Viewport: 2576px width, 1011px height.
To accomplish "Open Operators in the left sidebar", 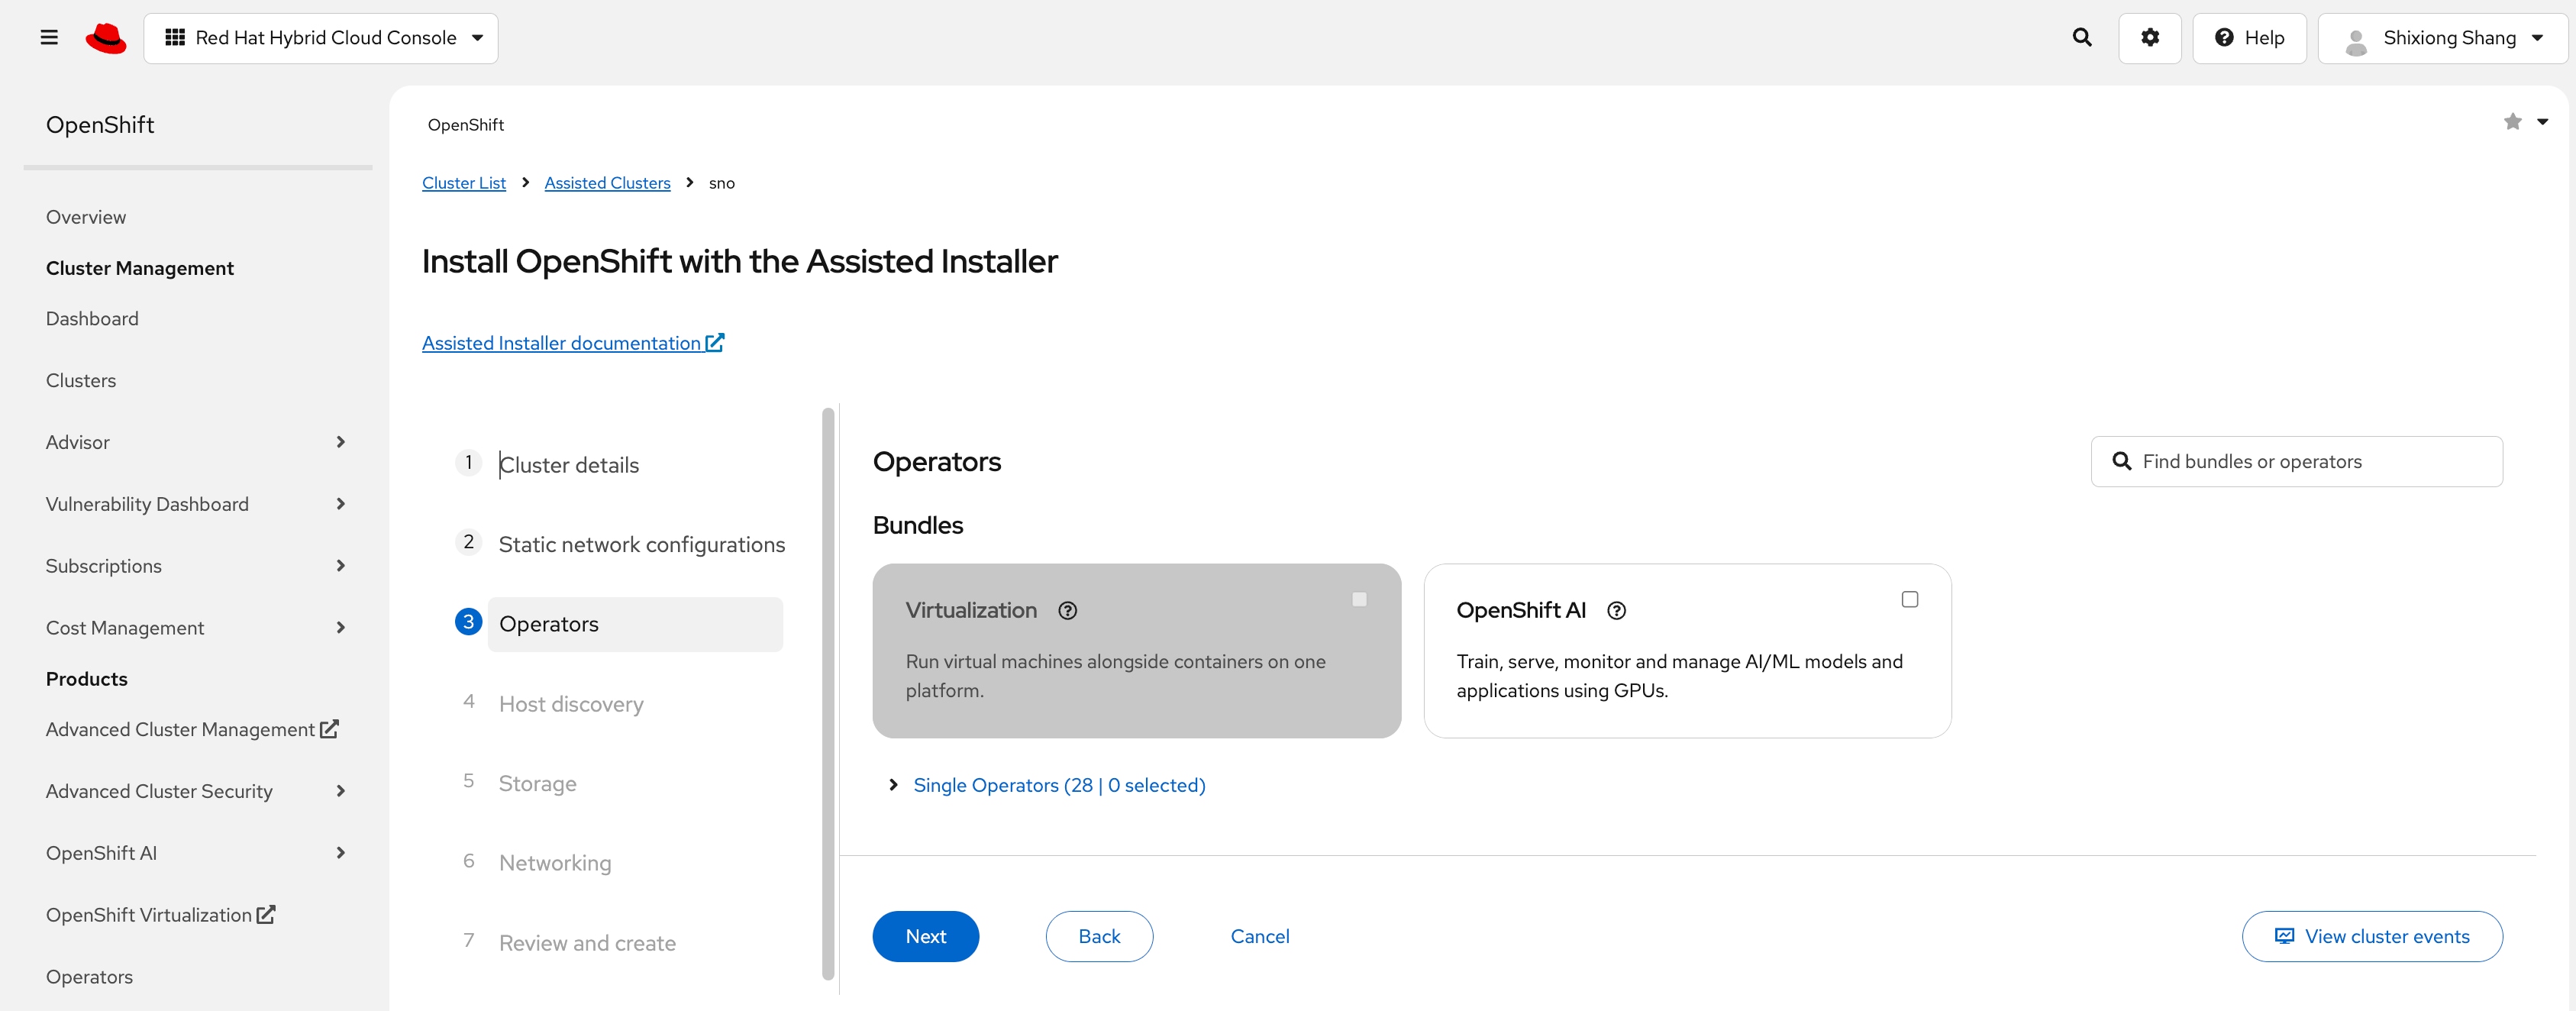I will (89, 977).
